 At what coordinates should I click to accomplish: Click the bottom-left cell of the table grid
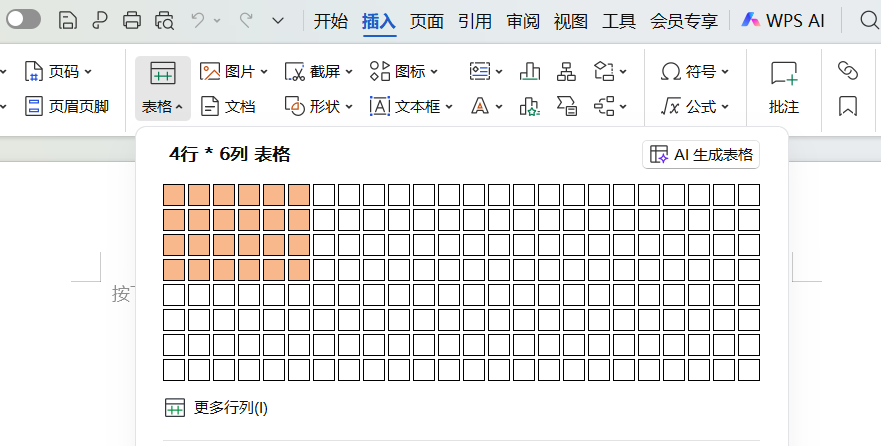(x=174, y=370)
